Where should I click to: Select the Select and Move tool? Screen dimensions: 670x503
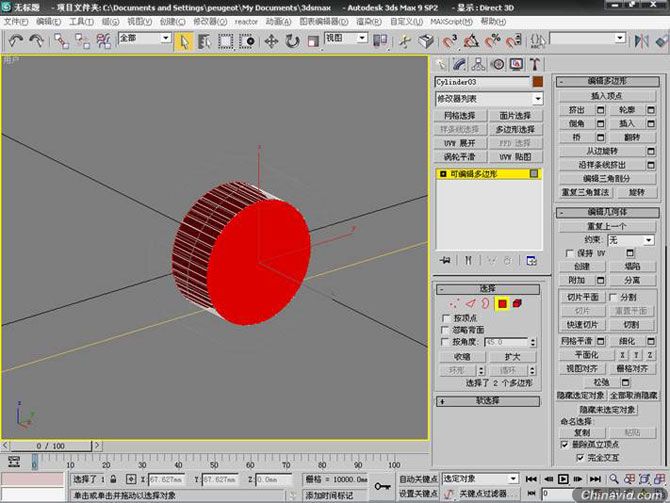coord(270,41)
